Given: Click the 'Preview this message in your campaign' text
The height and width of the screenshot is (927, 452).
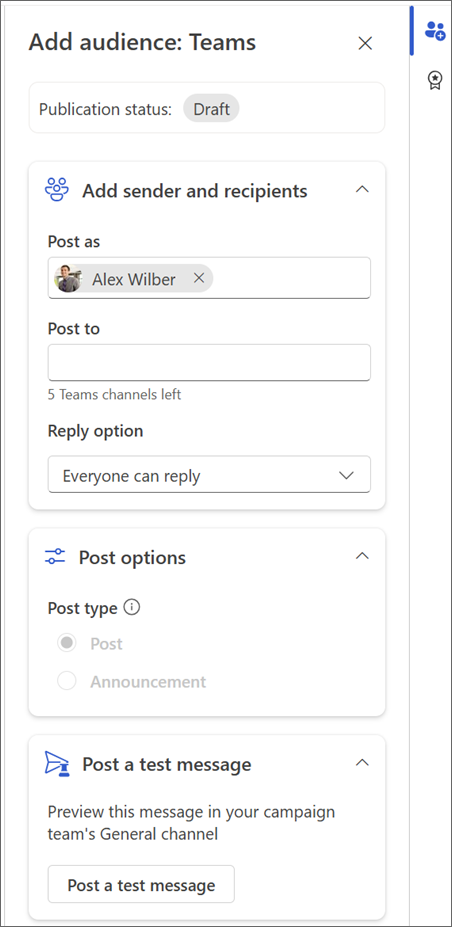Looking at the screenshot, I should 191,812.
